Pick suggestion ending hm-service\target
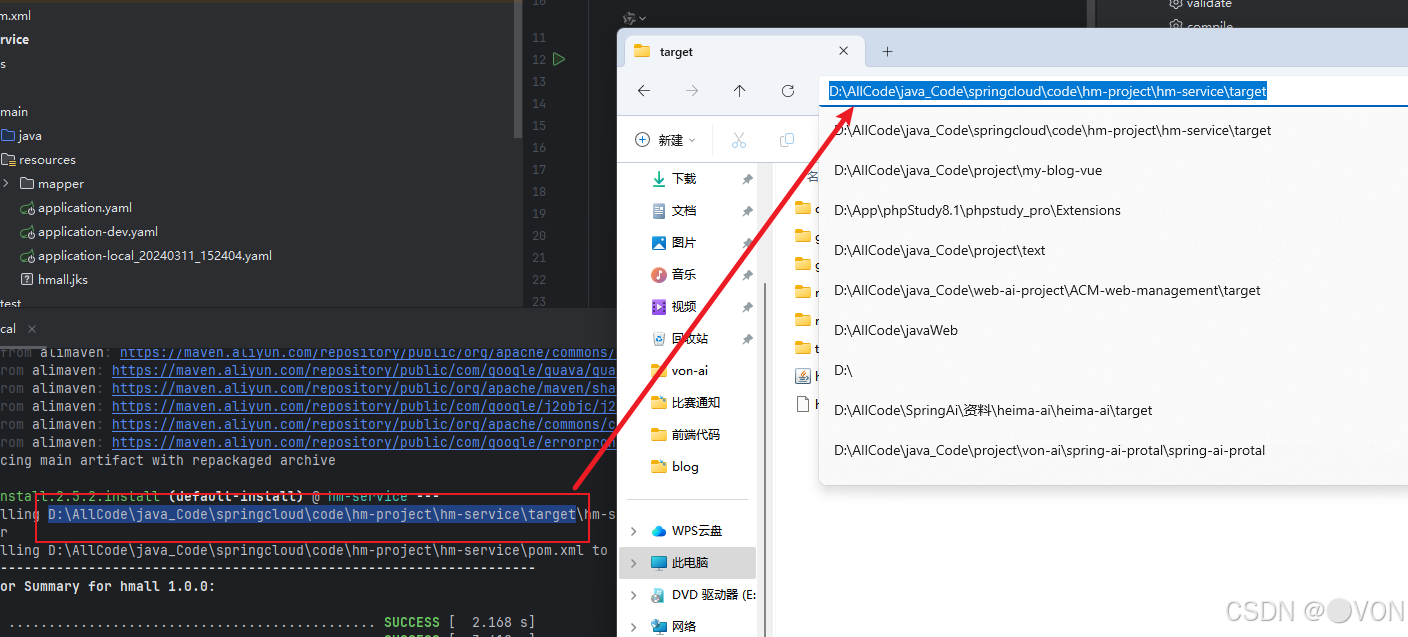 (1052, 130)
